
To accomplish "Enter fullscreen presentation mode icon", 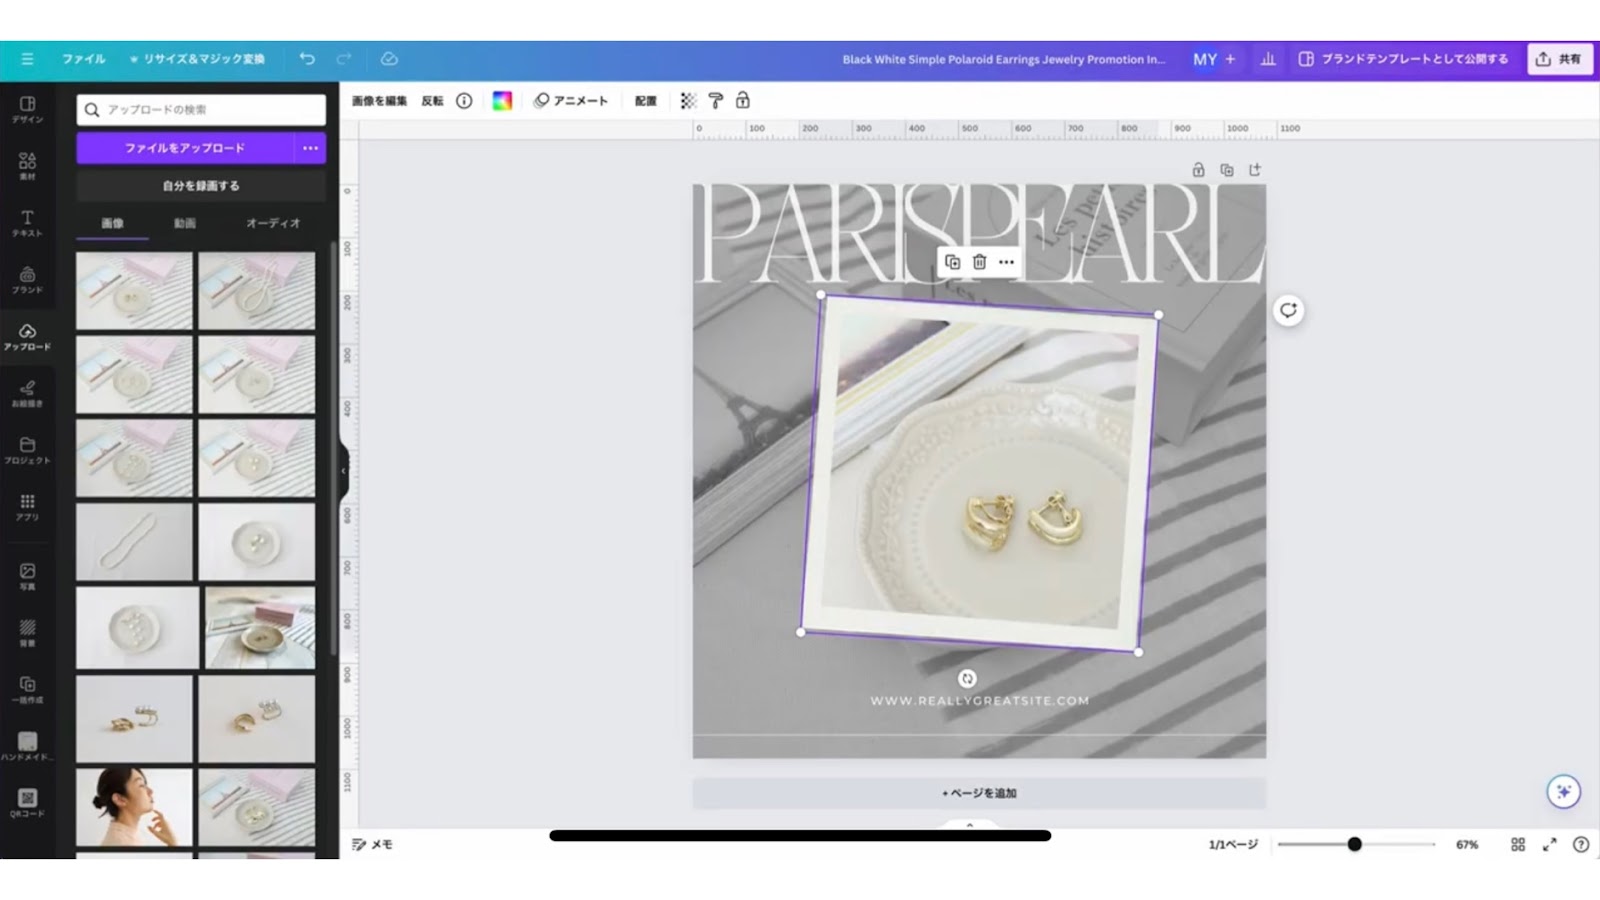I will tap(1549, 845).
